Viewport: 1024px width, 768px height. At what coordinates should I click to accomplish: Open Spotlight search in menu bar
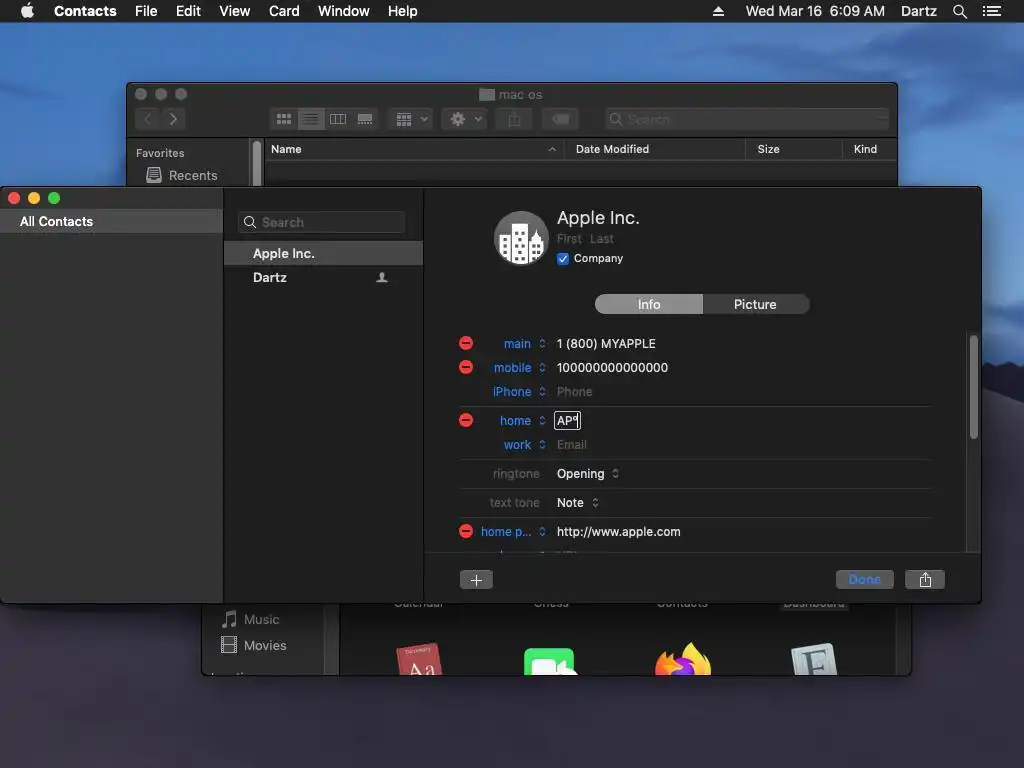coord(959,11)
